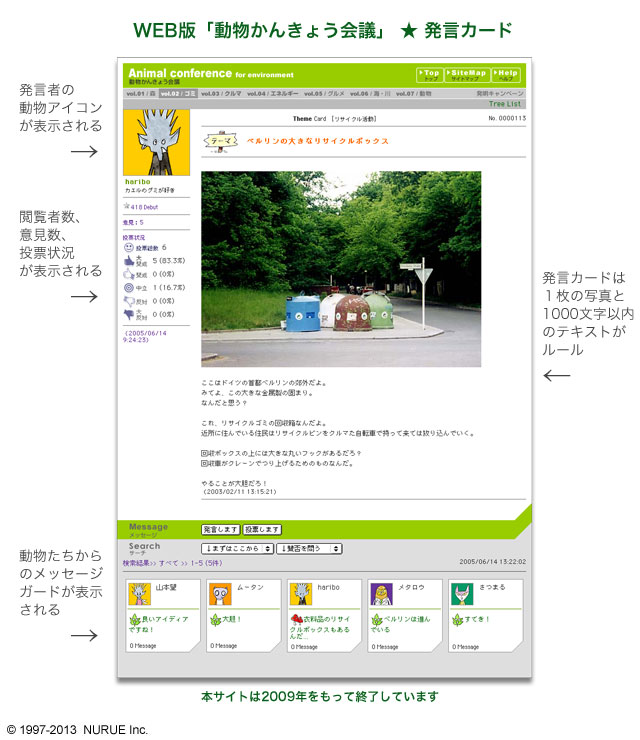This screenshot has width=640, height=740.
Task: Click the haribo username under the avatar
Action: [x=137, y=182]
